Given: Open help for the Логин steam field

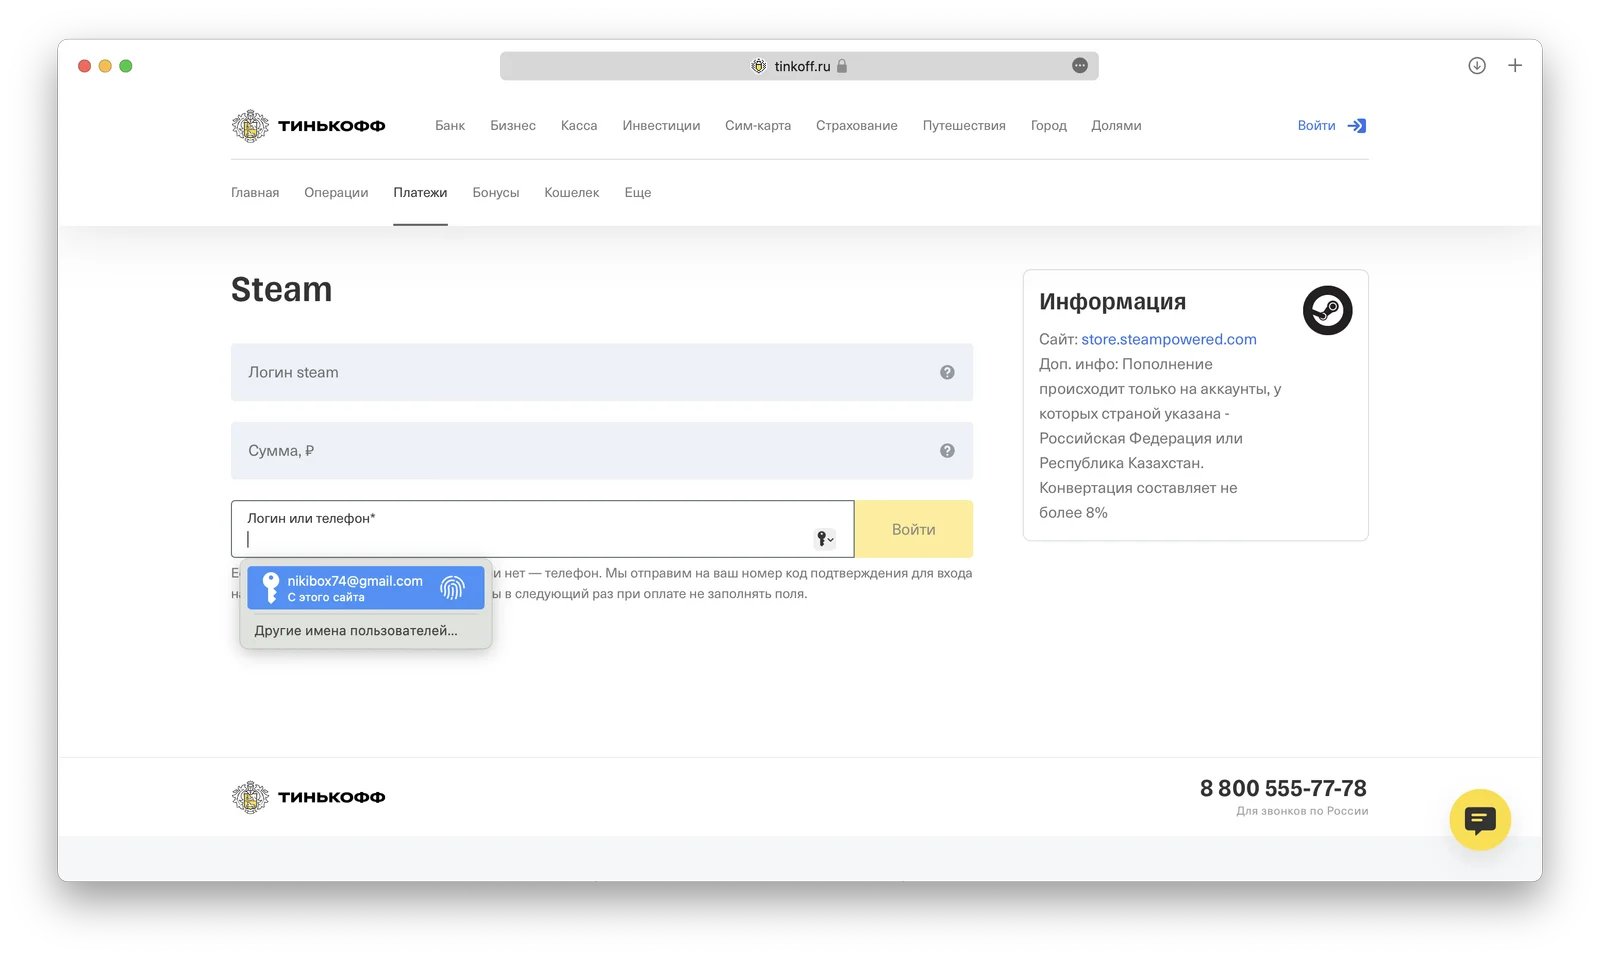Looking at the screenshot, I should pos(947,372).
